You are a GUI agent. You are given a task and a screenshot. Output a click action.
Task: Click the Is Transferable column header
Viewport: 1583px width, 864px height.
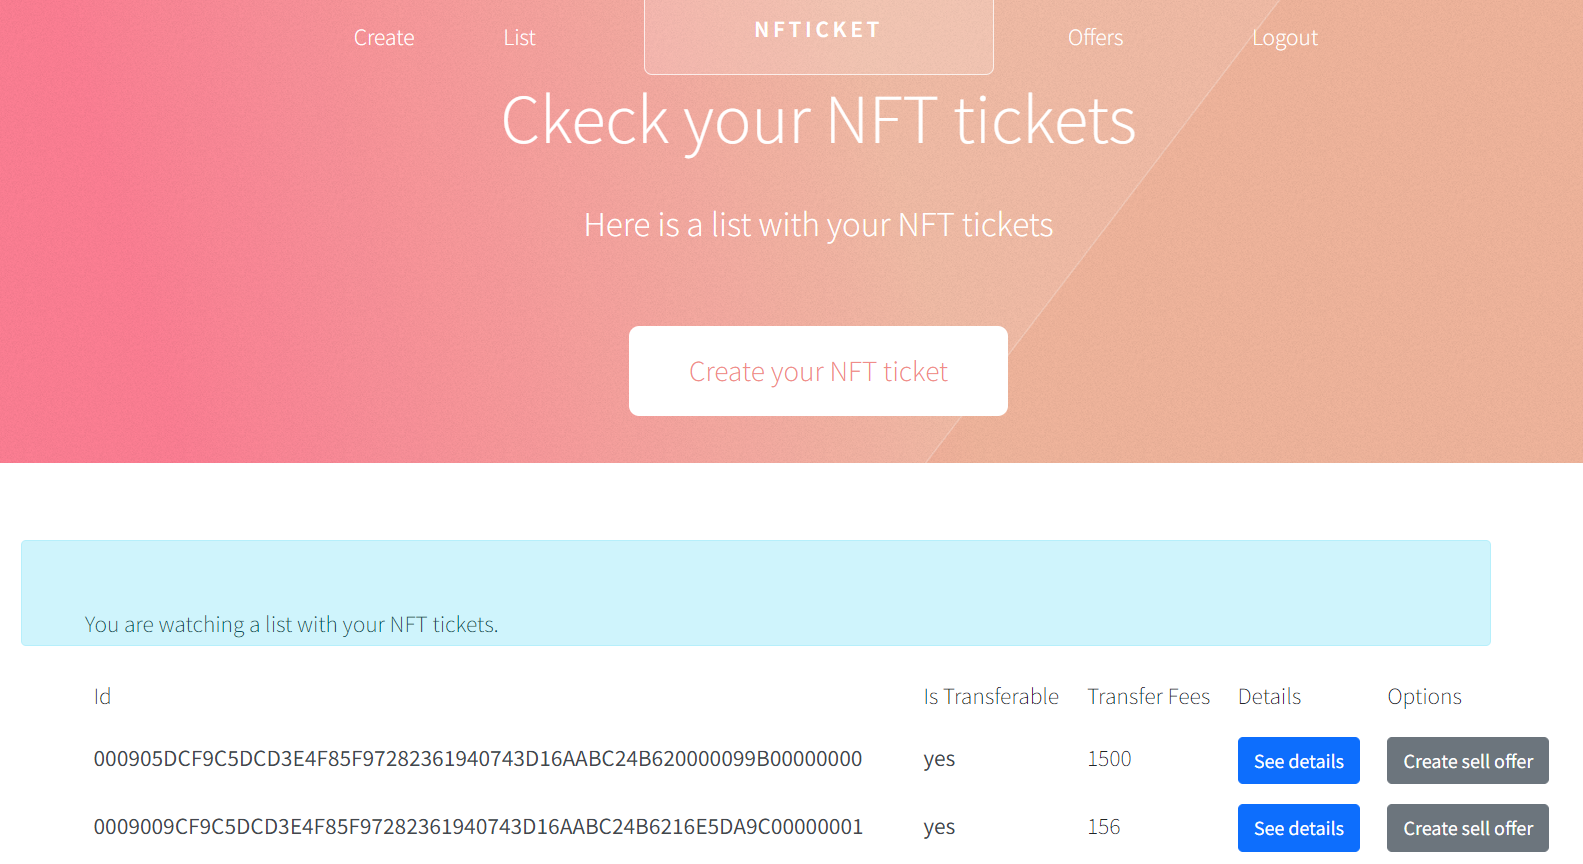click(990, 697)
